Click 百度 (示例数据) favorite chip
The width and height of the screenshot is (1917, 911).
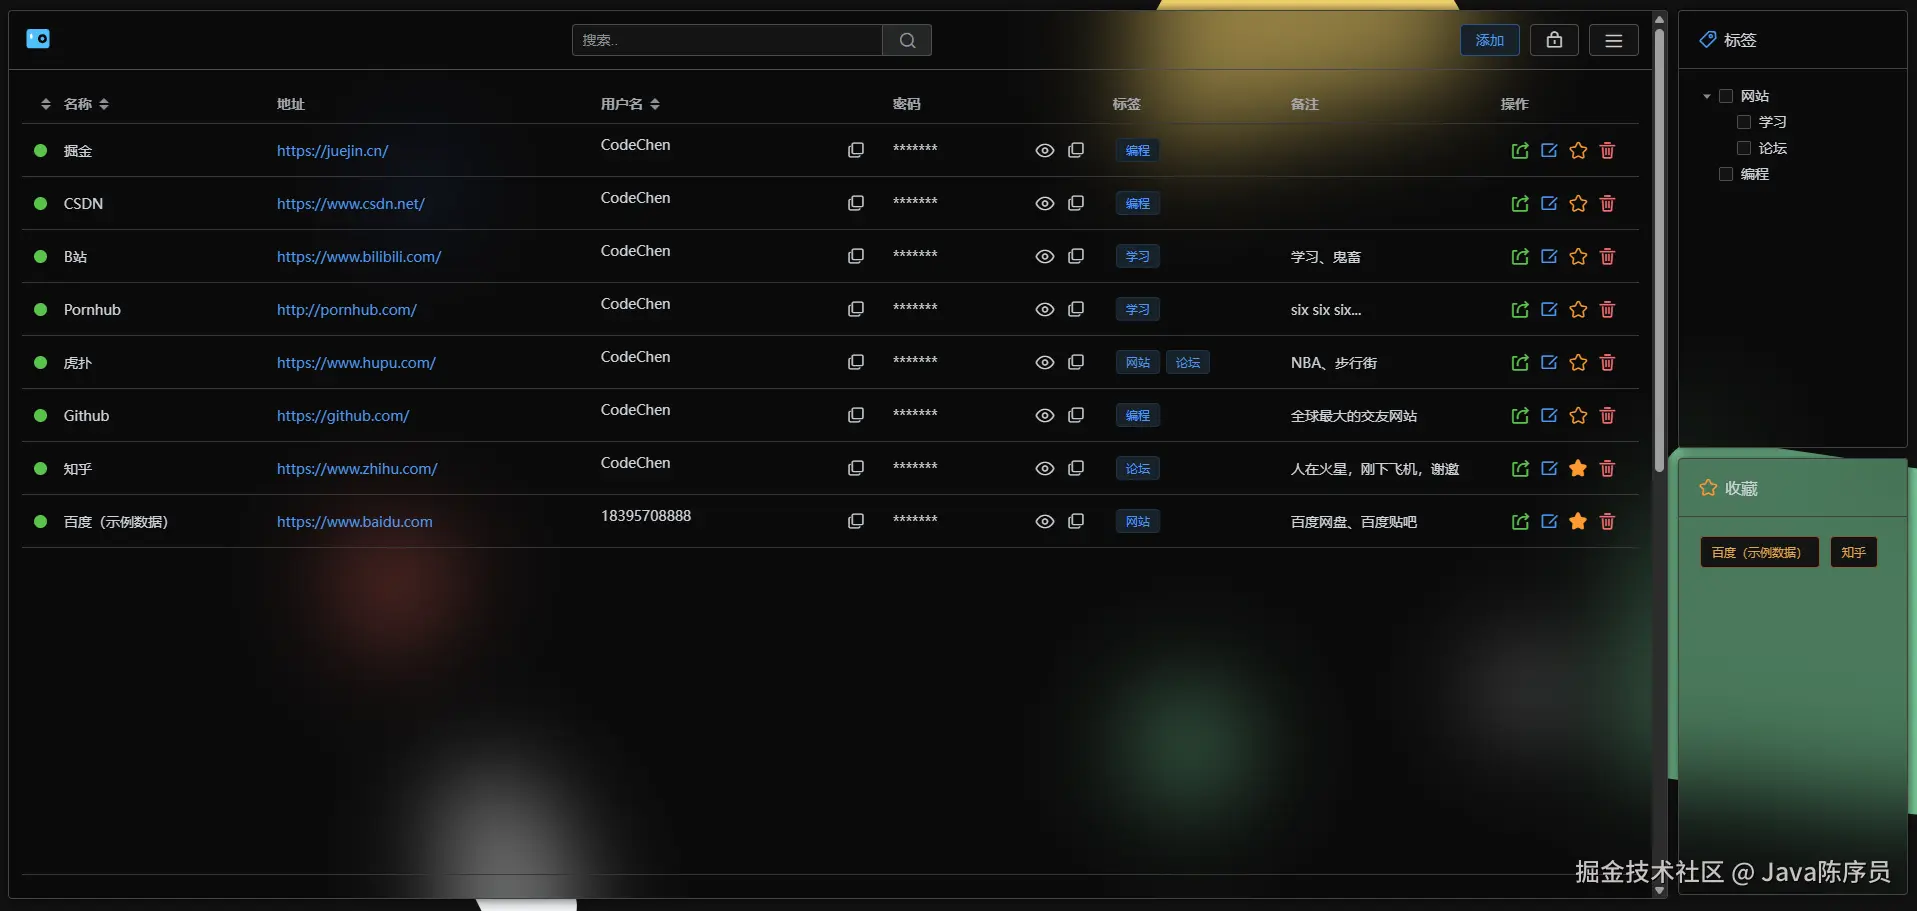point(1760,552)
